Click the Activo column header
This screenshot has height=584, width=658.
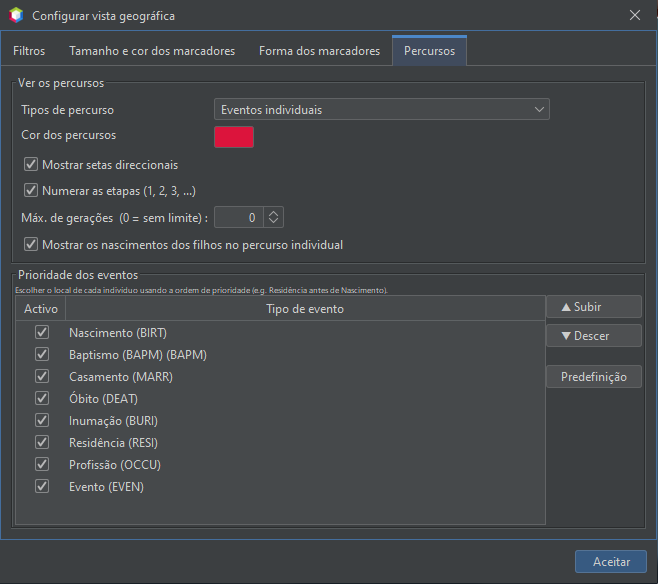tap(41, 308)
